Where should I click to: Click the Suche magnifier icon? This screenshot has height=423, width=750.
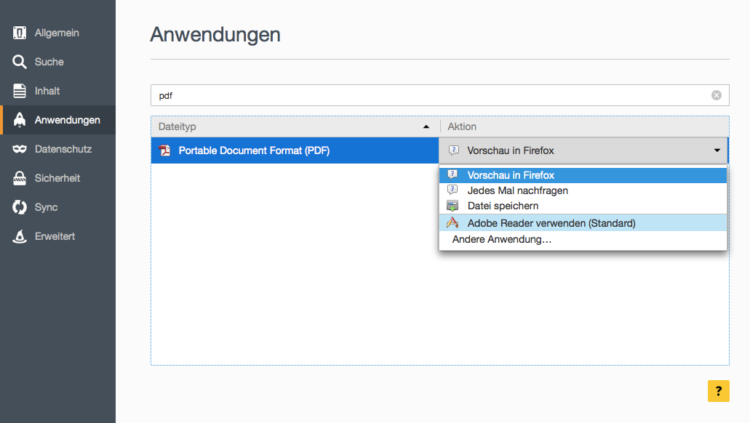[19, 62]
